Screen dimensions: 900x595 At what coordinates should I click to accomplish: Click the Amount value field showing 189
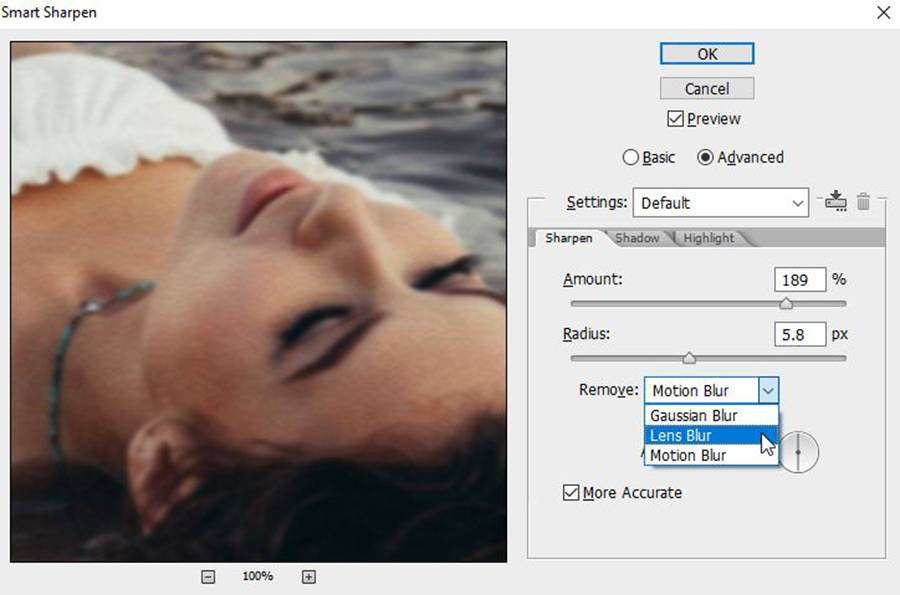click(x=800, y=280)
